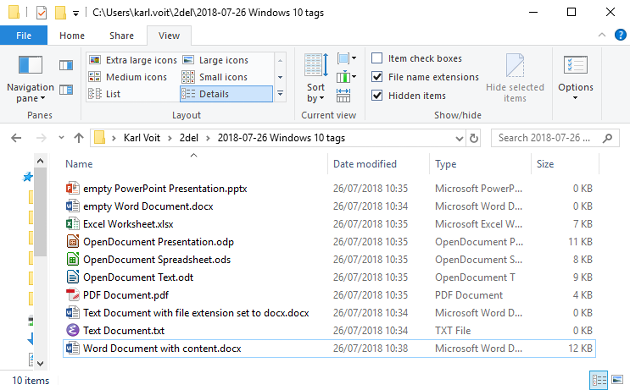The image size is (630, 390).
Task: Click the Search 2018-07-26 input field
Action: 549,138
